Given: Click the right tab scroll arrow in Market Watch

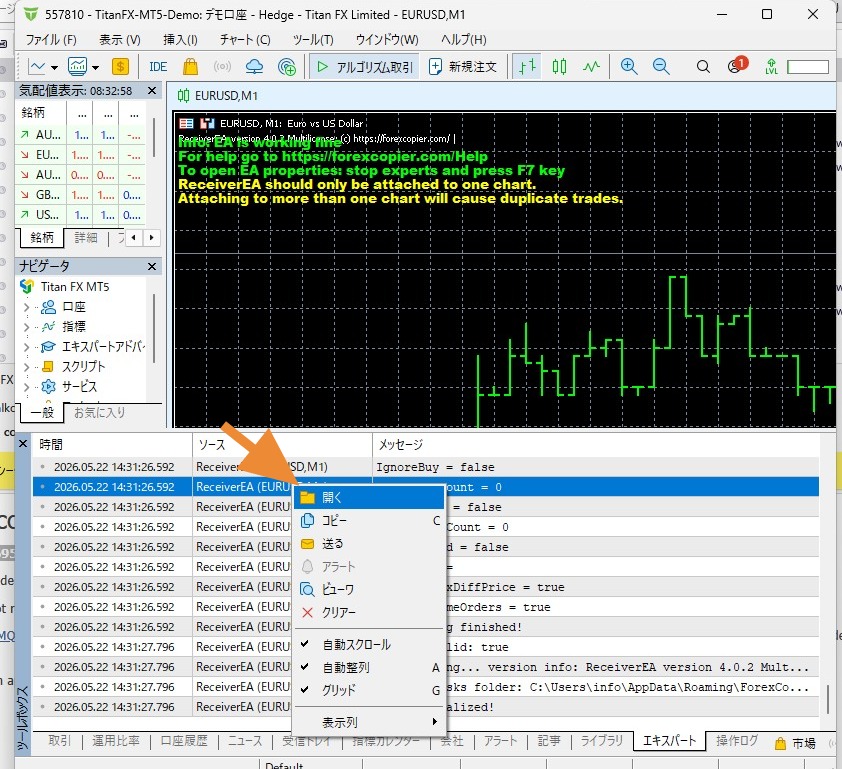Looking at the screenshot, I should 151,237.
